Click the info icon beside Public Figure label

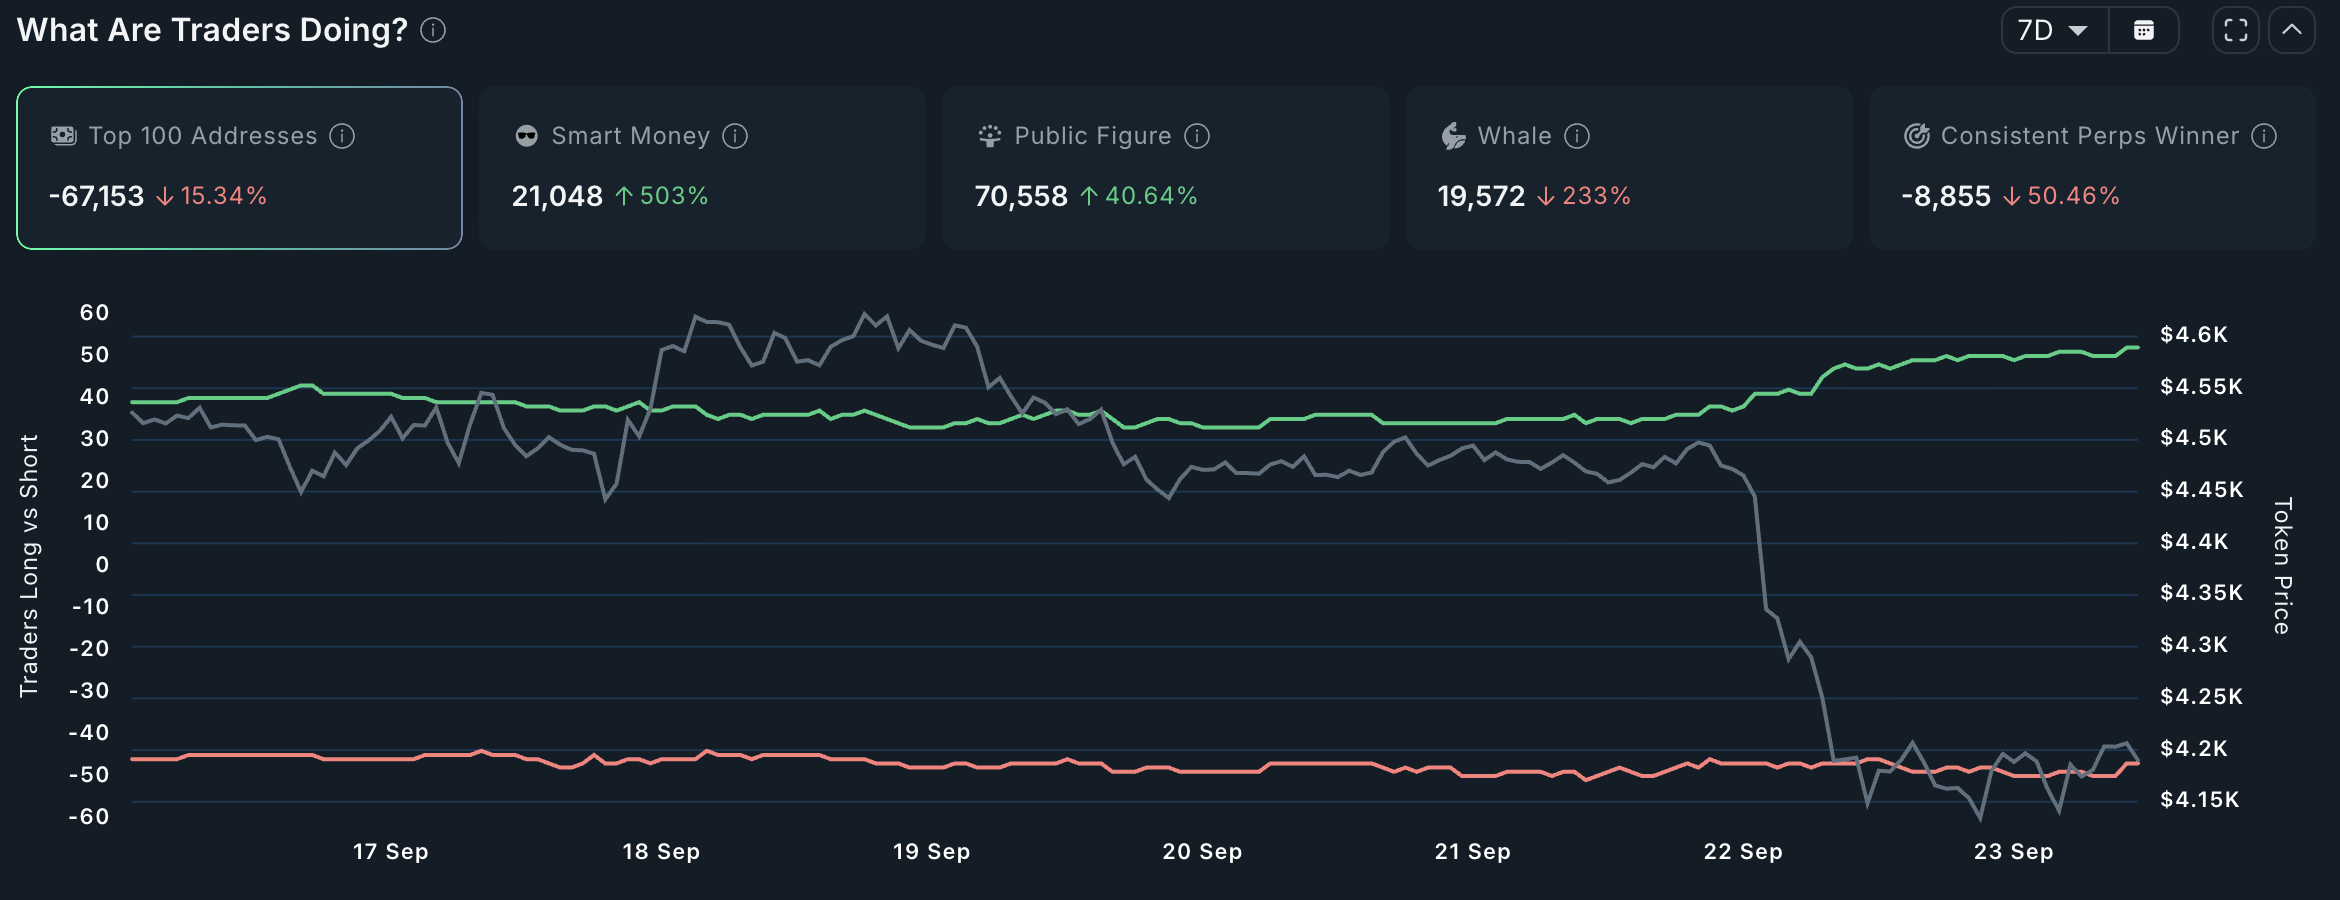coord(1198,136)
